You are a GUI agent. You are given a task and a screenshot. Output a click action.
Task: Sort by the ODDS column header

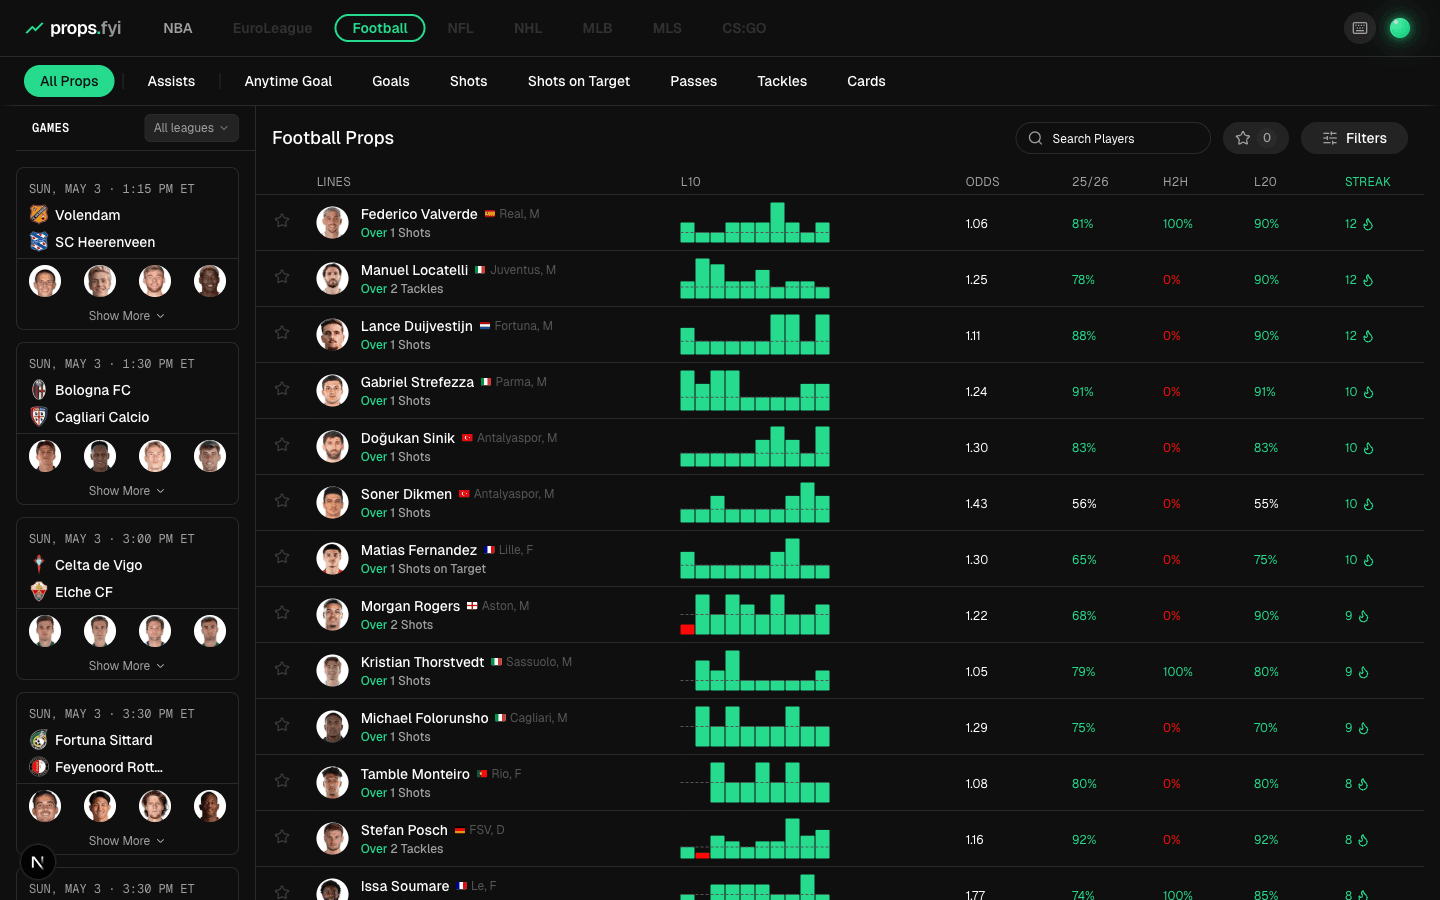982,182
